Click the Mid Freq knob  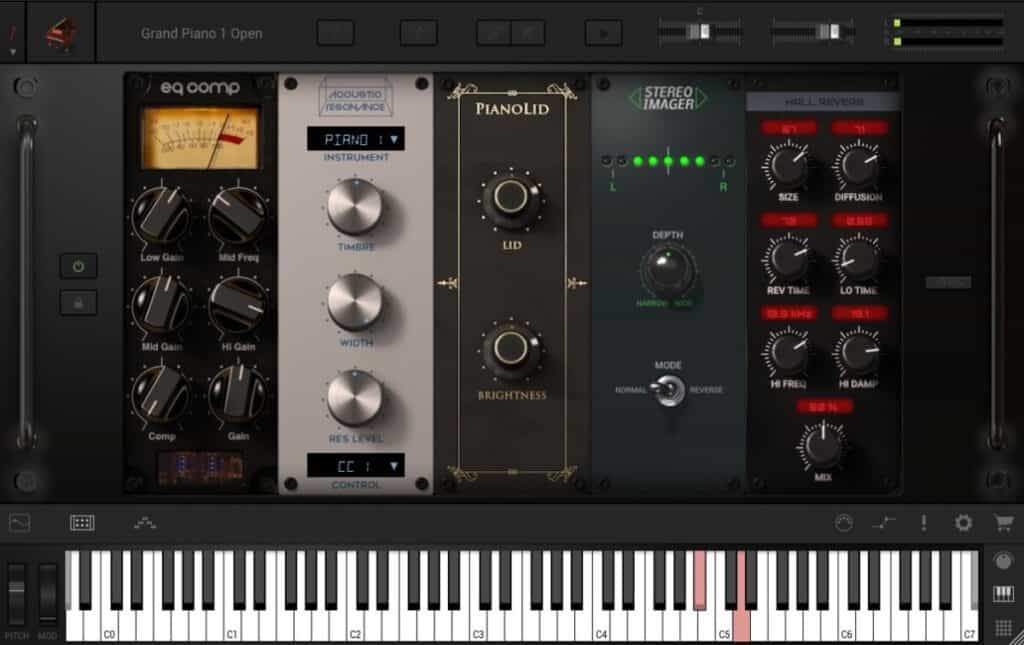pos(238,216)
